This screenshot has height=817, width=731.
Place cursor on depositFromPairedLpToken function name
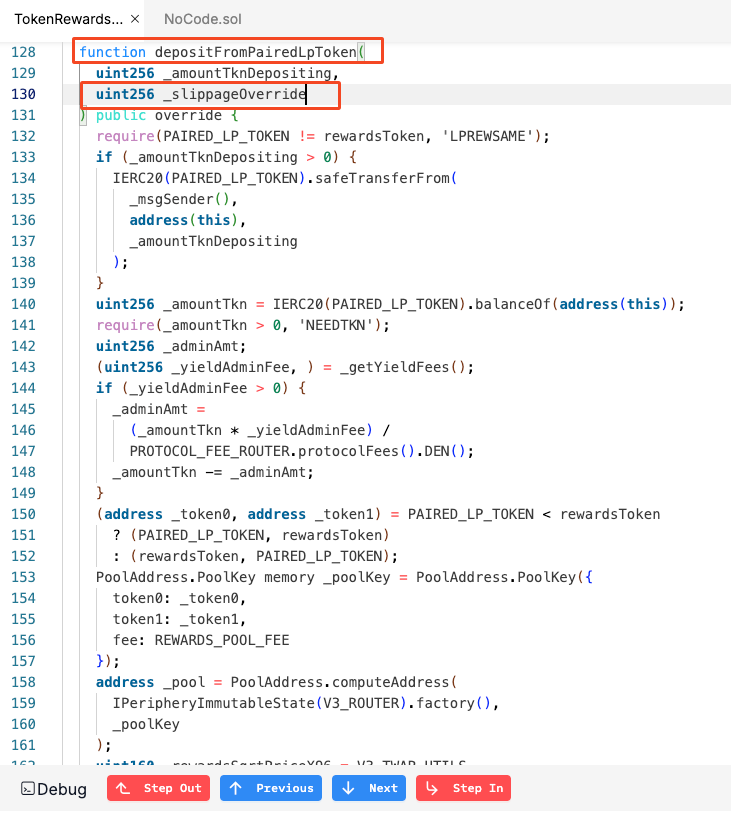coord(254,52)
